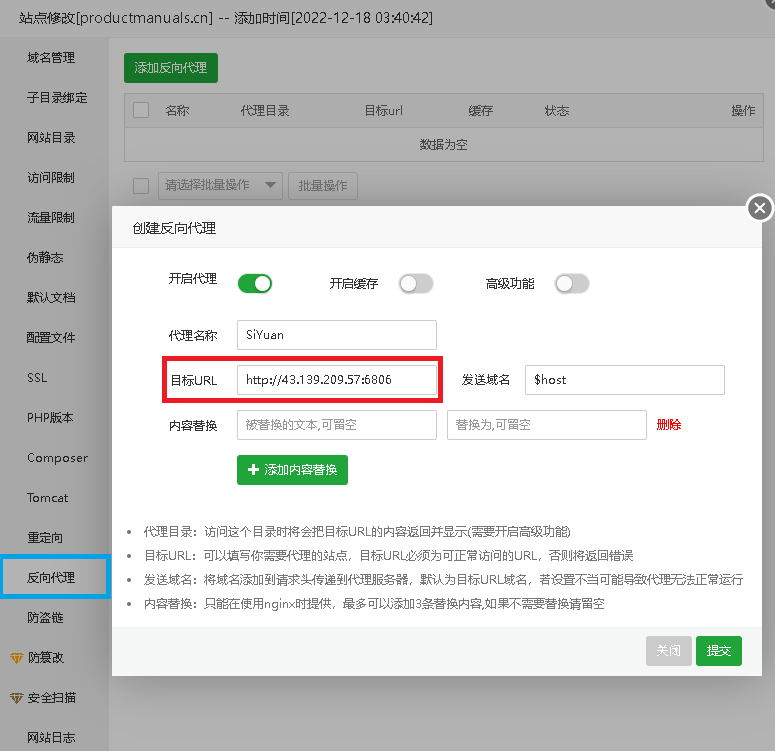This screenshot has height=751, width=775.
Task: Click the 批量操作 button
Action: click(x=323, y=186)
